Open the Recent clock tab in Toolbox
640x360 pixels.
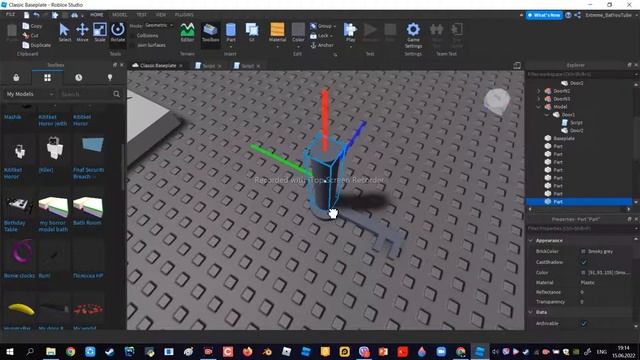[x=79, y=78]
